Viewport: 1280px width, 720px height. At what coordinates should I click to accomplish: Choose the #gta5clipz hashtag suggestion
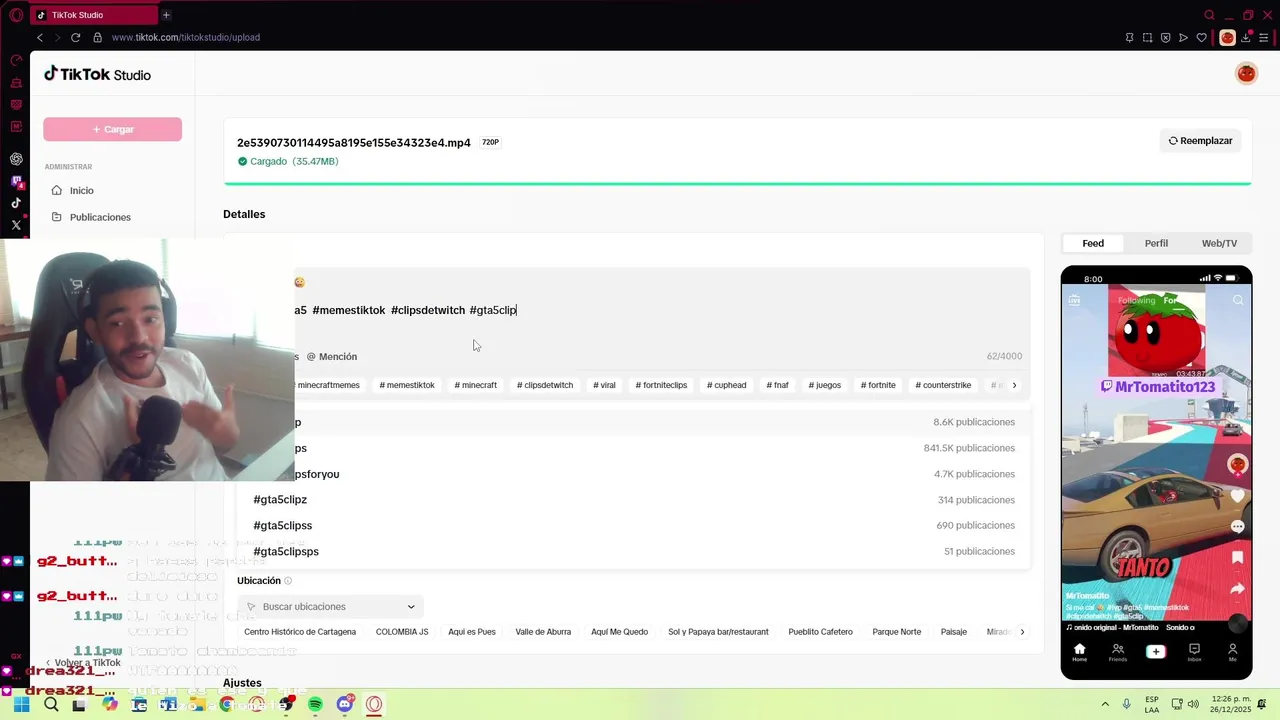tap(634, 500)
